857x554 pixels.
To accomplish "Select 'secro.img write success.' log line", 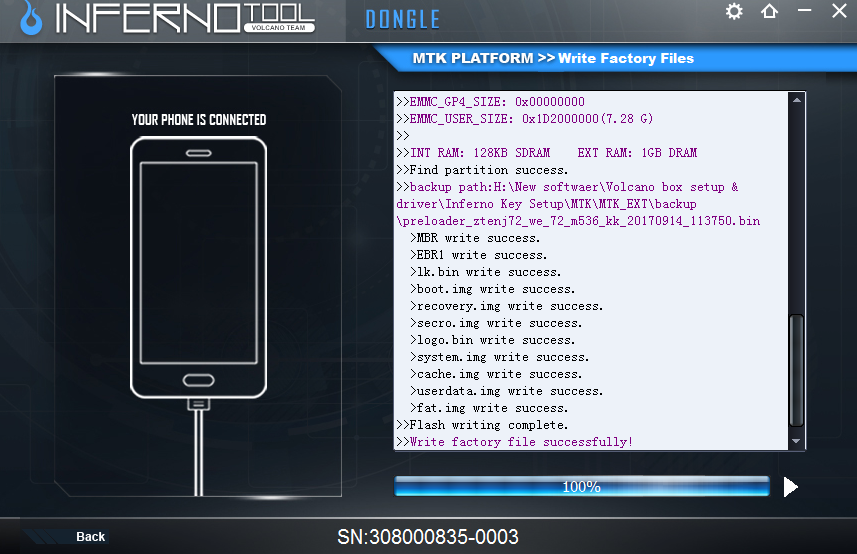I will coord(496,323).
